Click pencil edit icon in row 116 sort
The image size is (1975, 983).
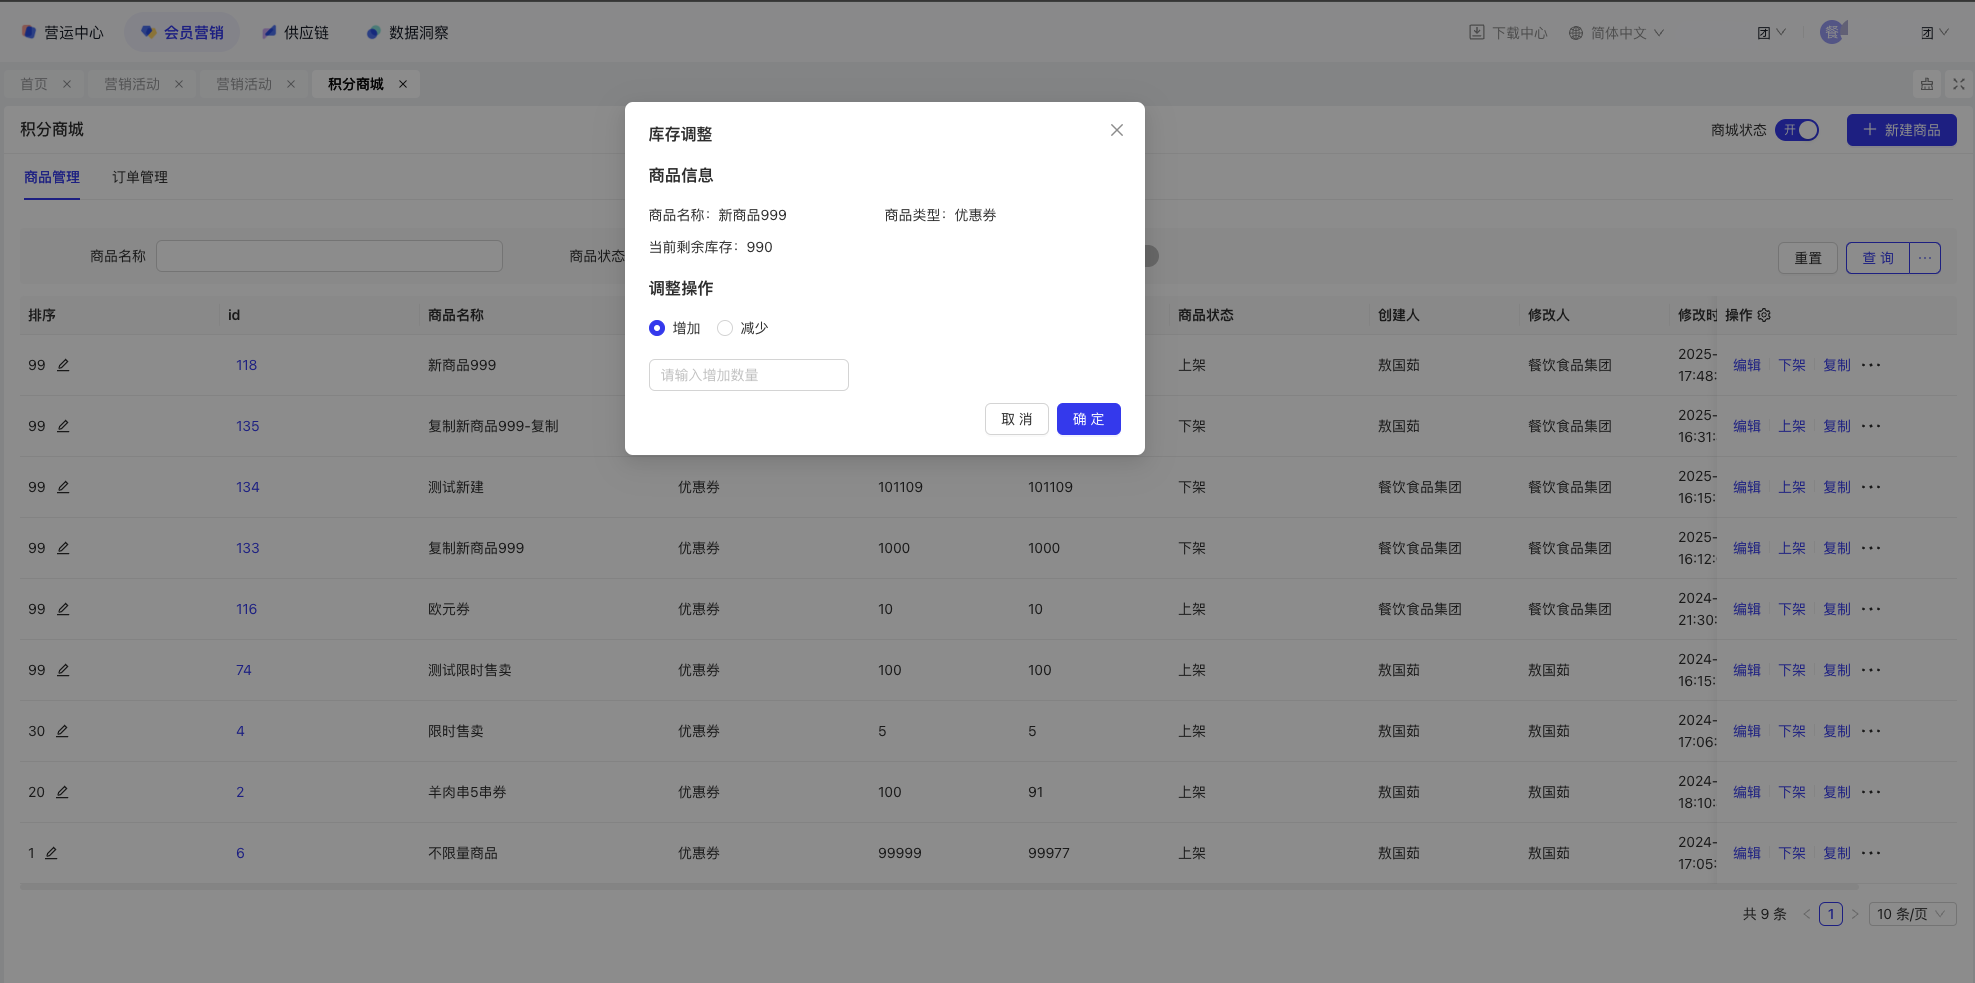coord(63,609)
